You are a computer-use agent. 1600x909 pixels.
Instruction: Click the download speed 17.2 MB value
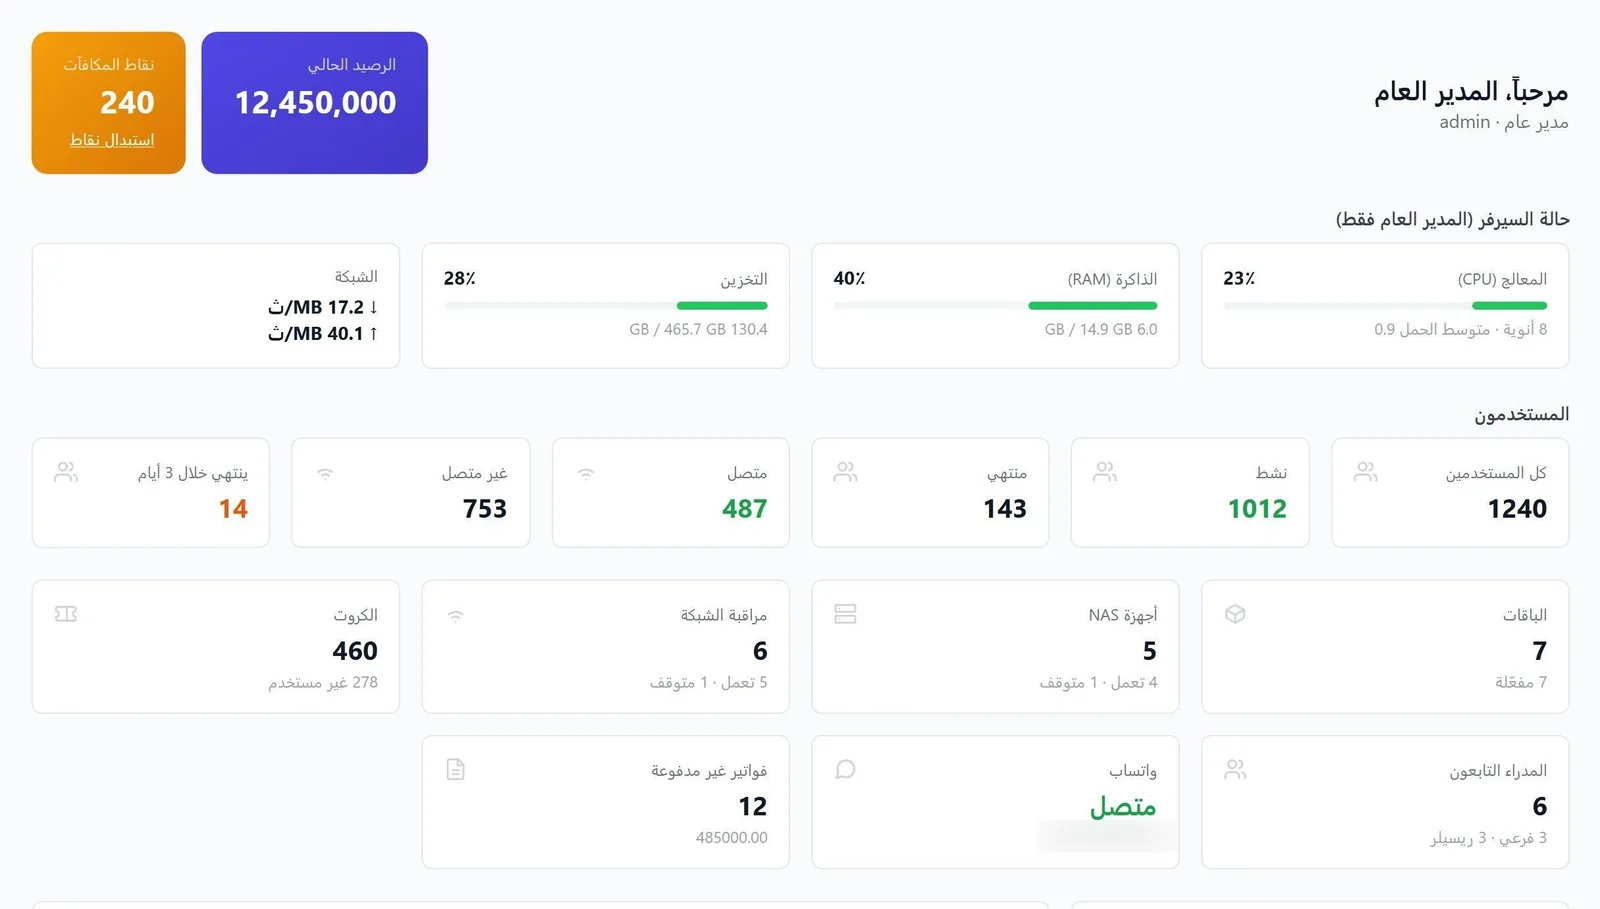(x=323, y=307)
